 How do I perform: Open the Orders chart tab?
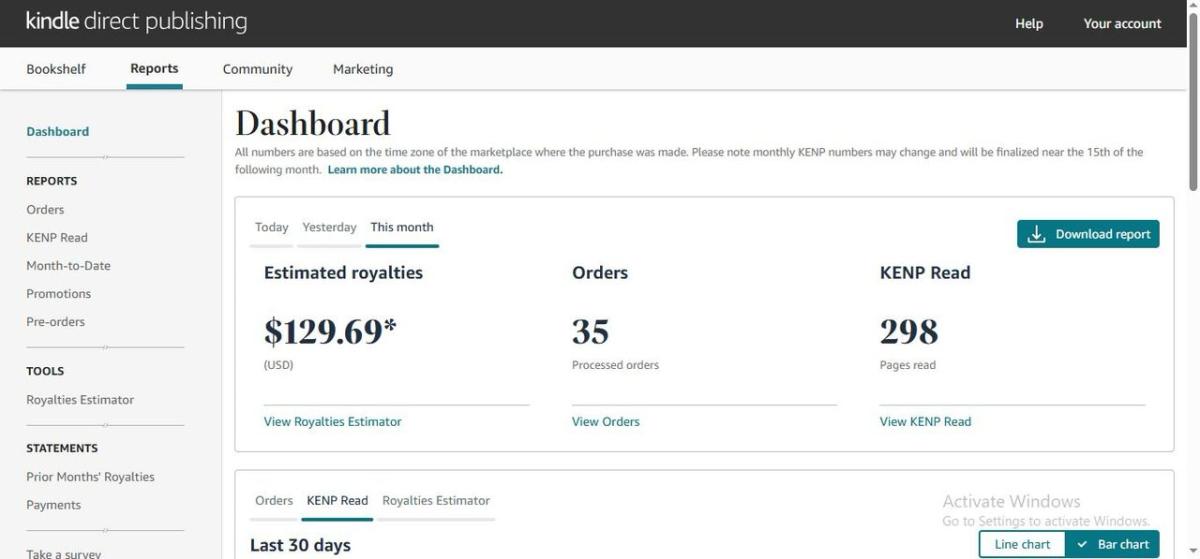[x=274, y=500]
